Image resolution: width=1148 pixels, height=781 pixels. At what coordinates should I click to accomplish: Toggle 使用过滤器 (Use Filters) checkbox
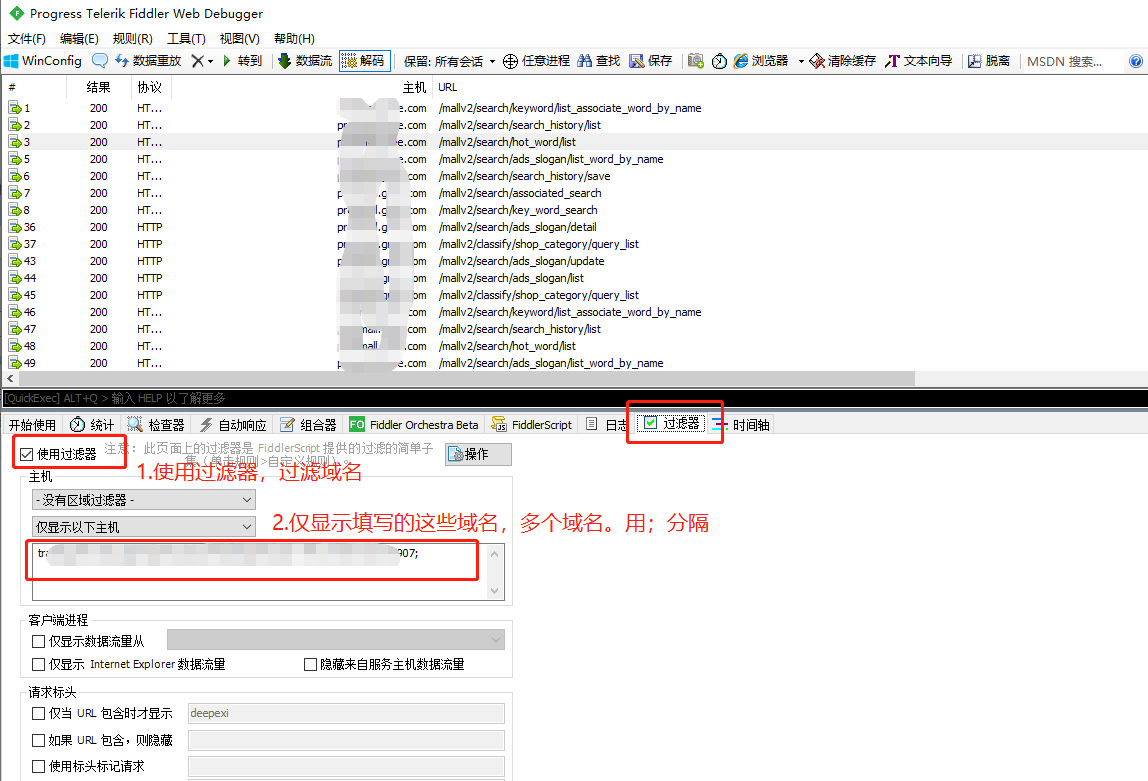(x=26, y=455)
